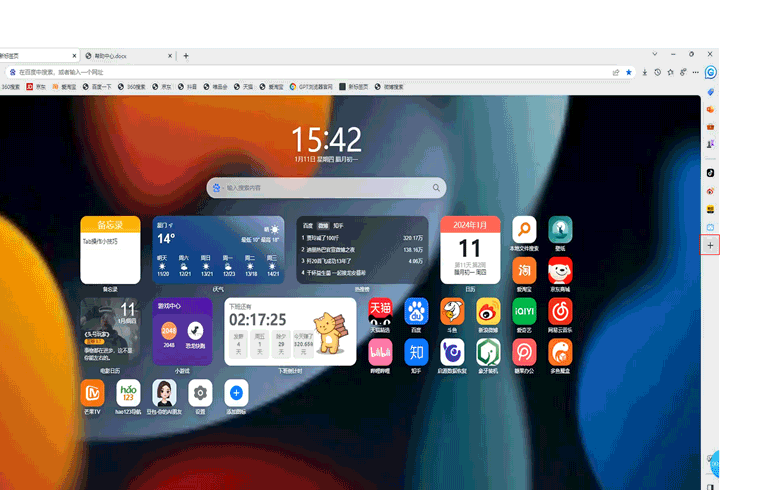768x490 pixels.
Task: Open the movie calendar thumbnail widget
Action: [110, 332]
